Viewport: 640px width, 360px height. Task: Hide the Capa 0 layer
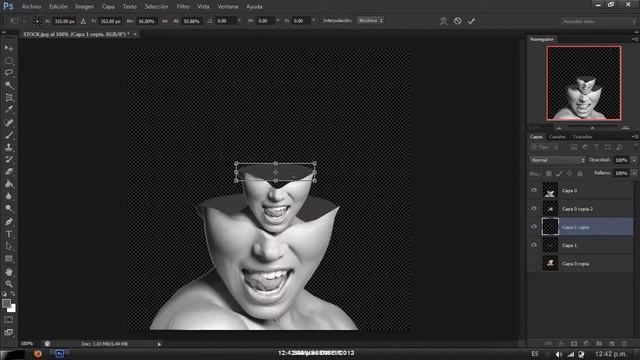534,190
